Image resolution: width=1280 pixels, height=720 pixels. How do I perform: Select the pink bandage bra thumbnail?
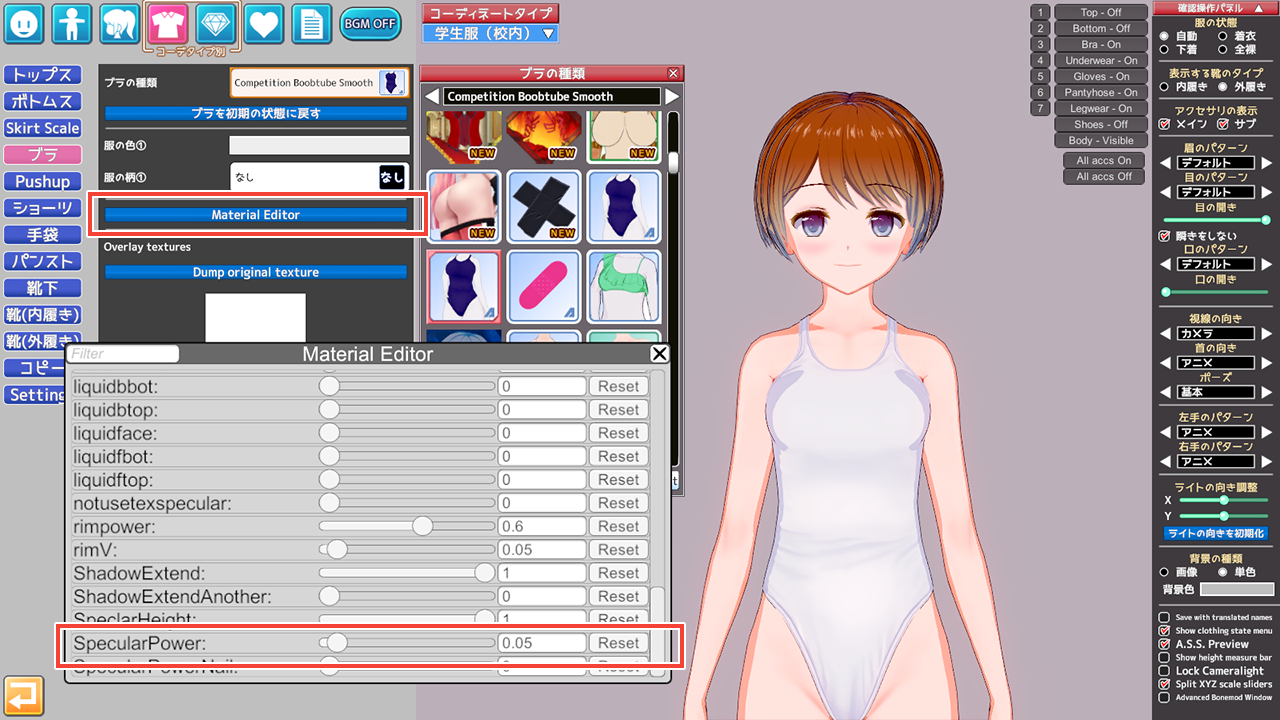(x=543, y=286)
